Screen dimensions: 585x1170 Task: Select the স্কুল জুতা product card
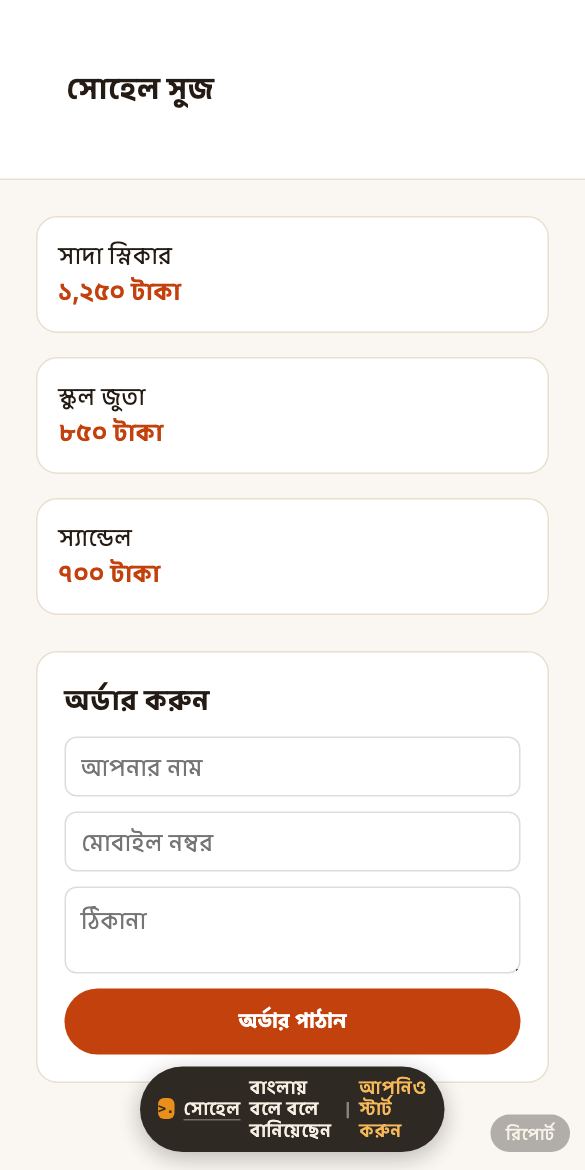(x=292, y=416)
